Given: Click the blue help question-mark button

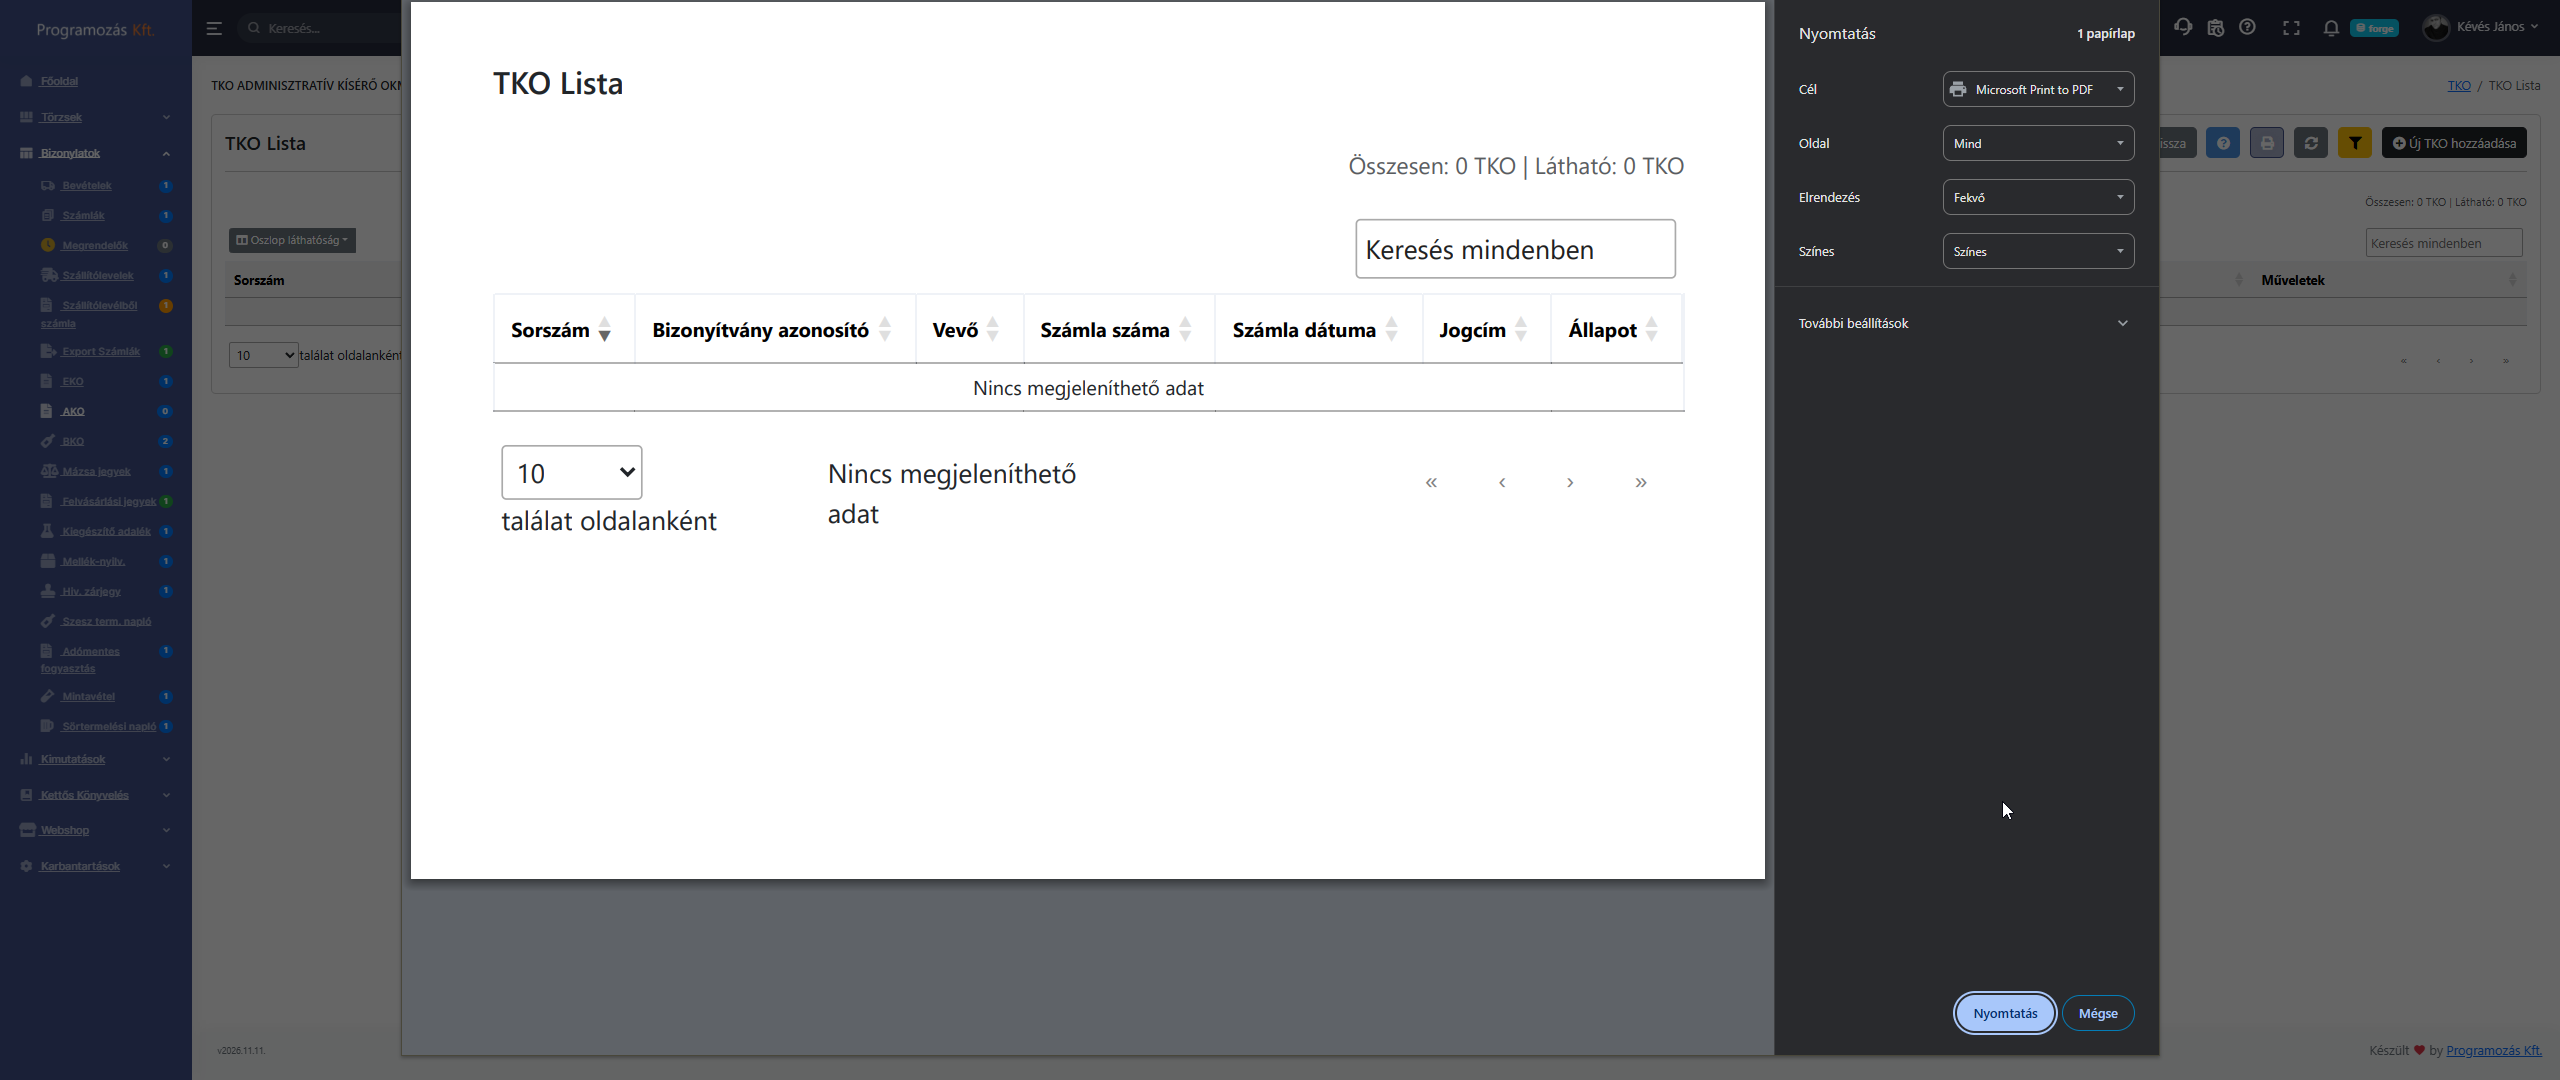Looking at the screenshot, I should (x=2223, y=143).
